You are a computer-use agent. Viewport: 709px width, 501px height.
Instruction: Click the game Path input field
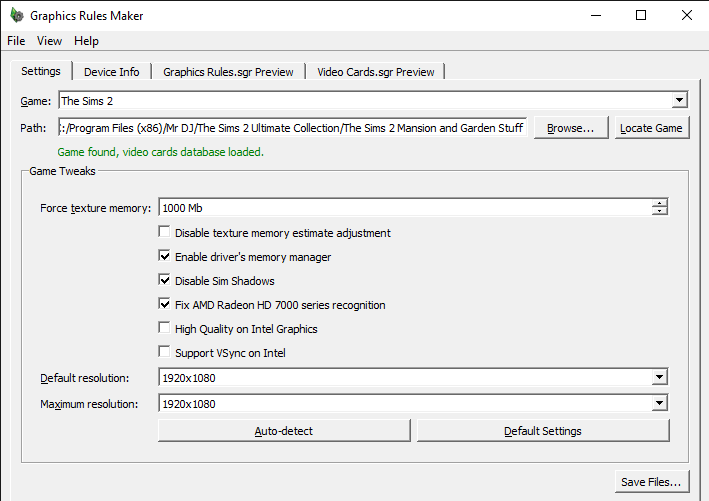tap(292, 128)
